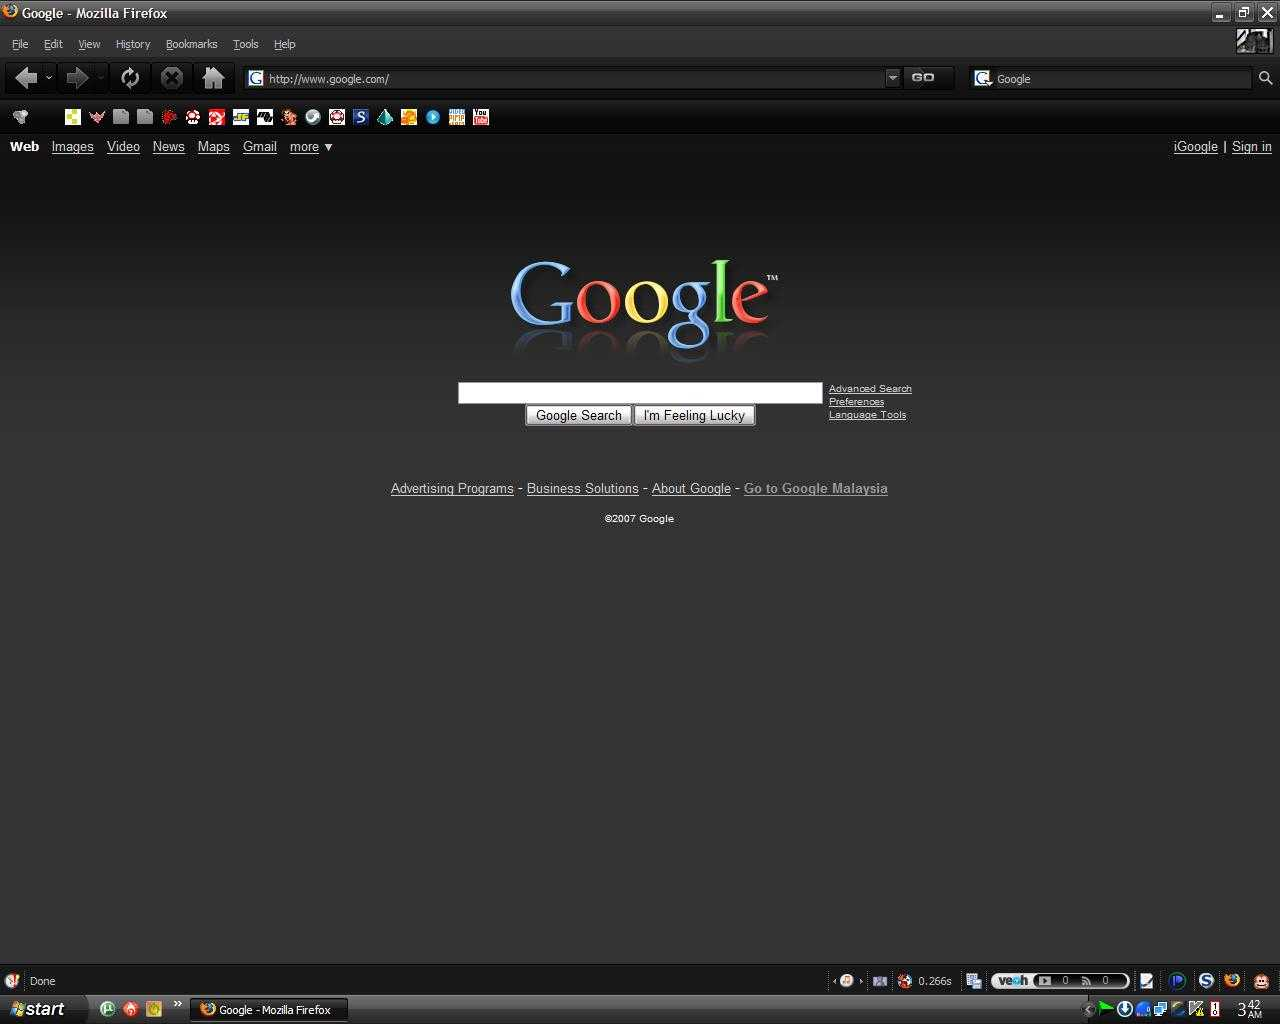Viewport: 1280px width, 1024px height.
Task: Open the Back button history dropdown
Action: pos(49,78)
